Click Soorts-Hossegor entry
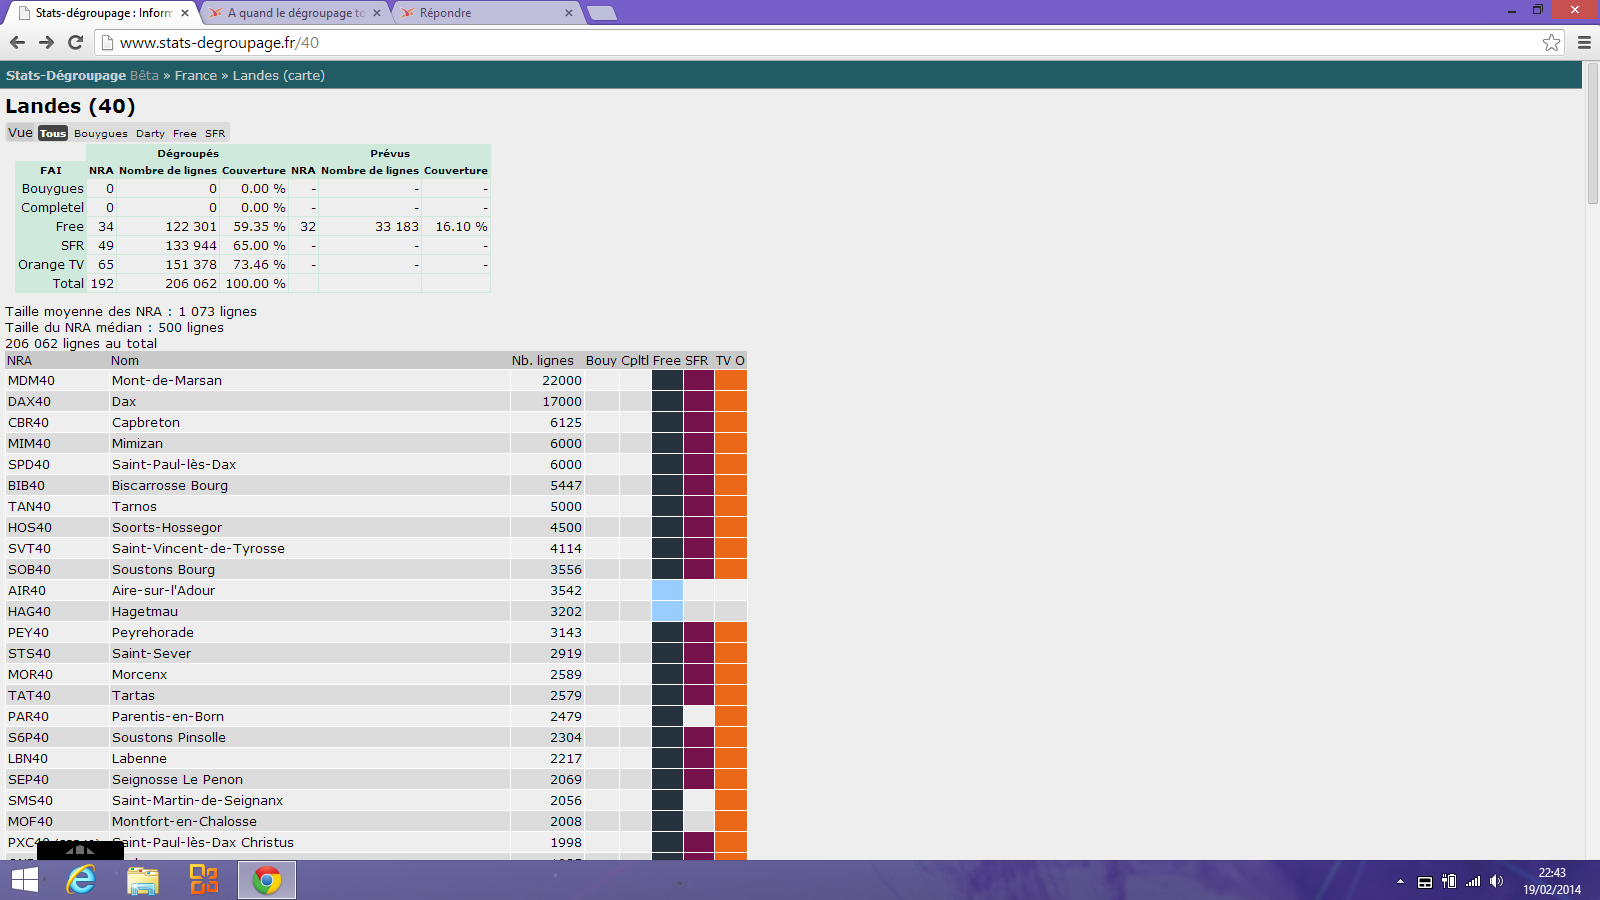 (x=167, y=527)
